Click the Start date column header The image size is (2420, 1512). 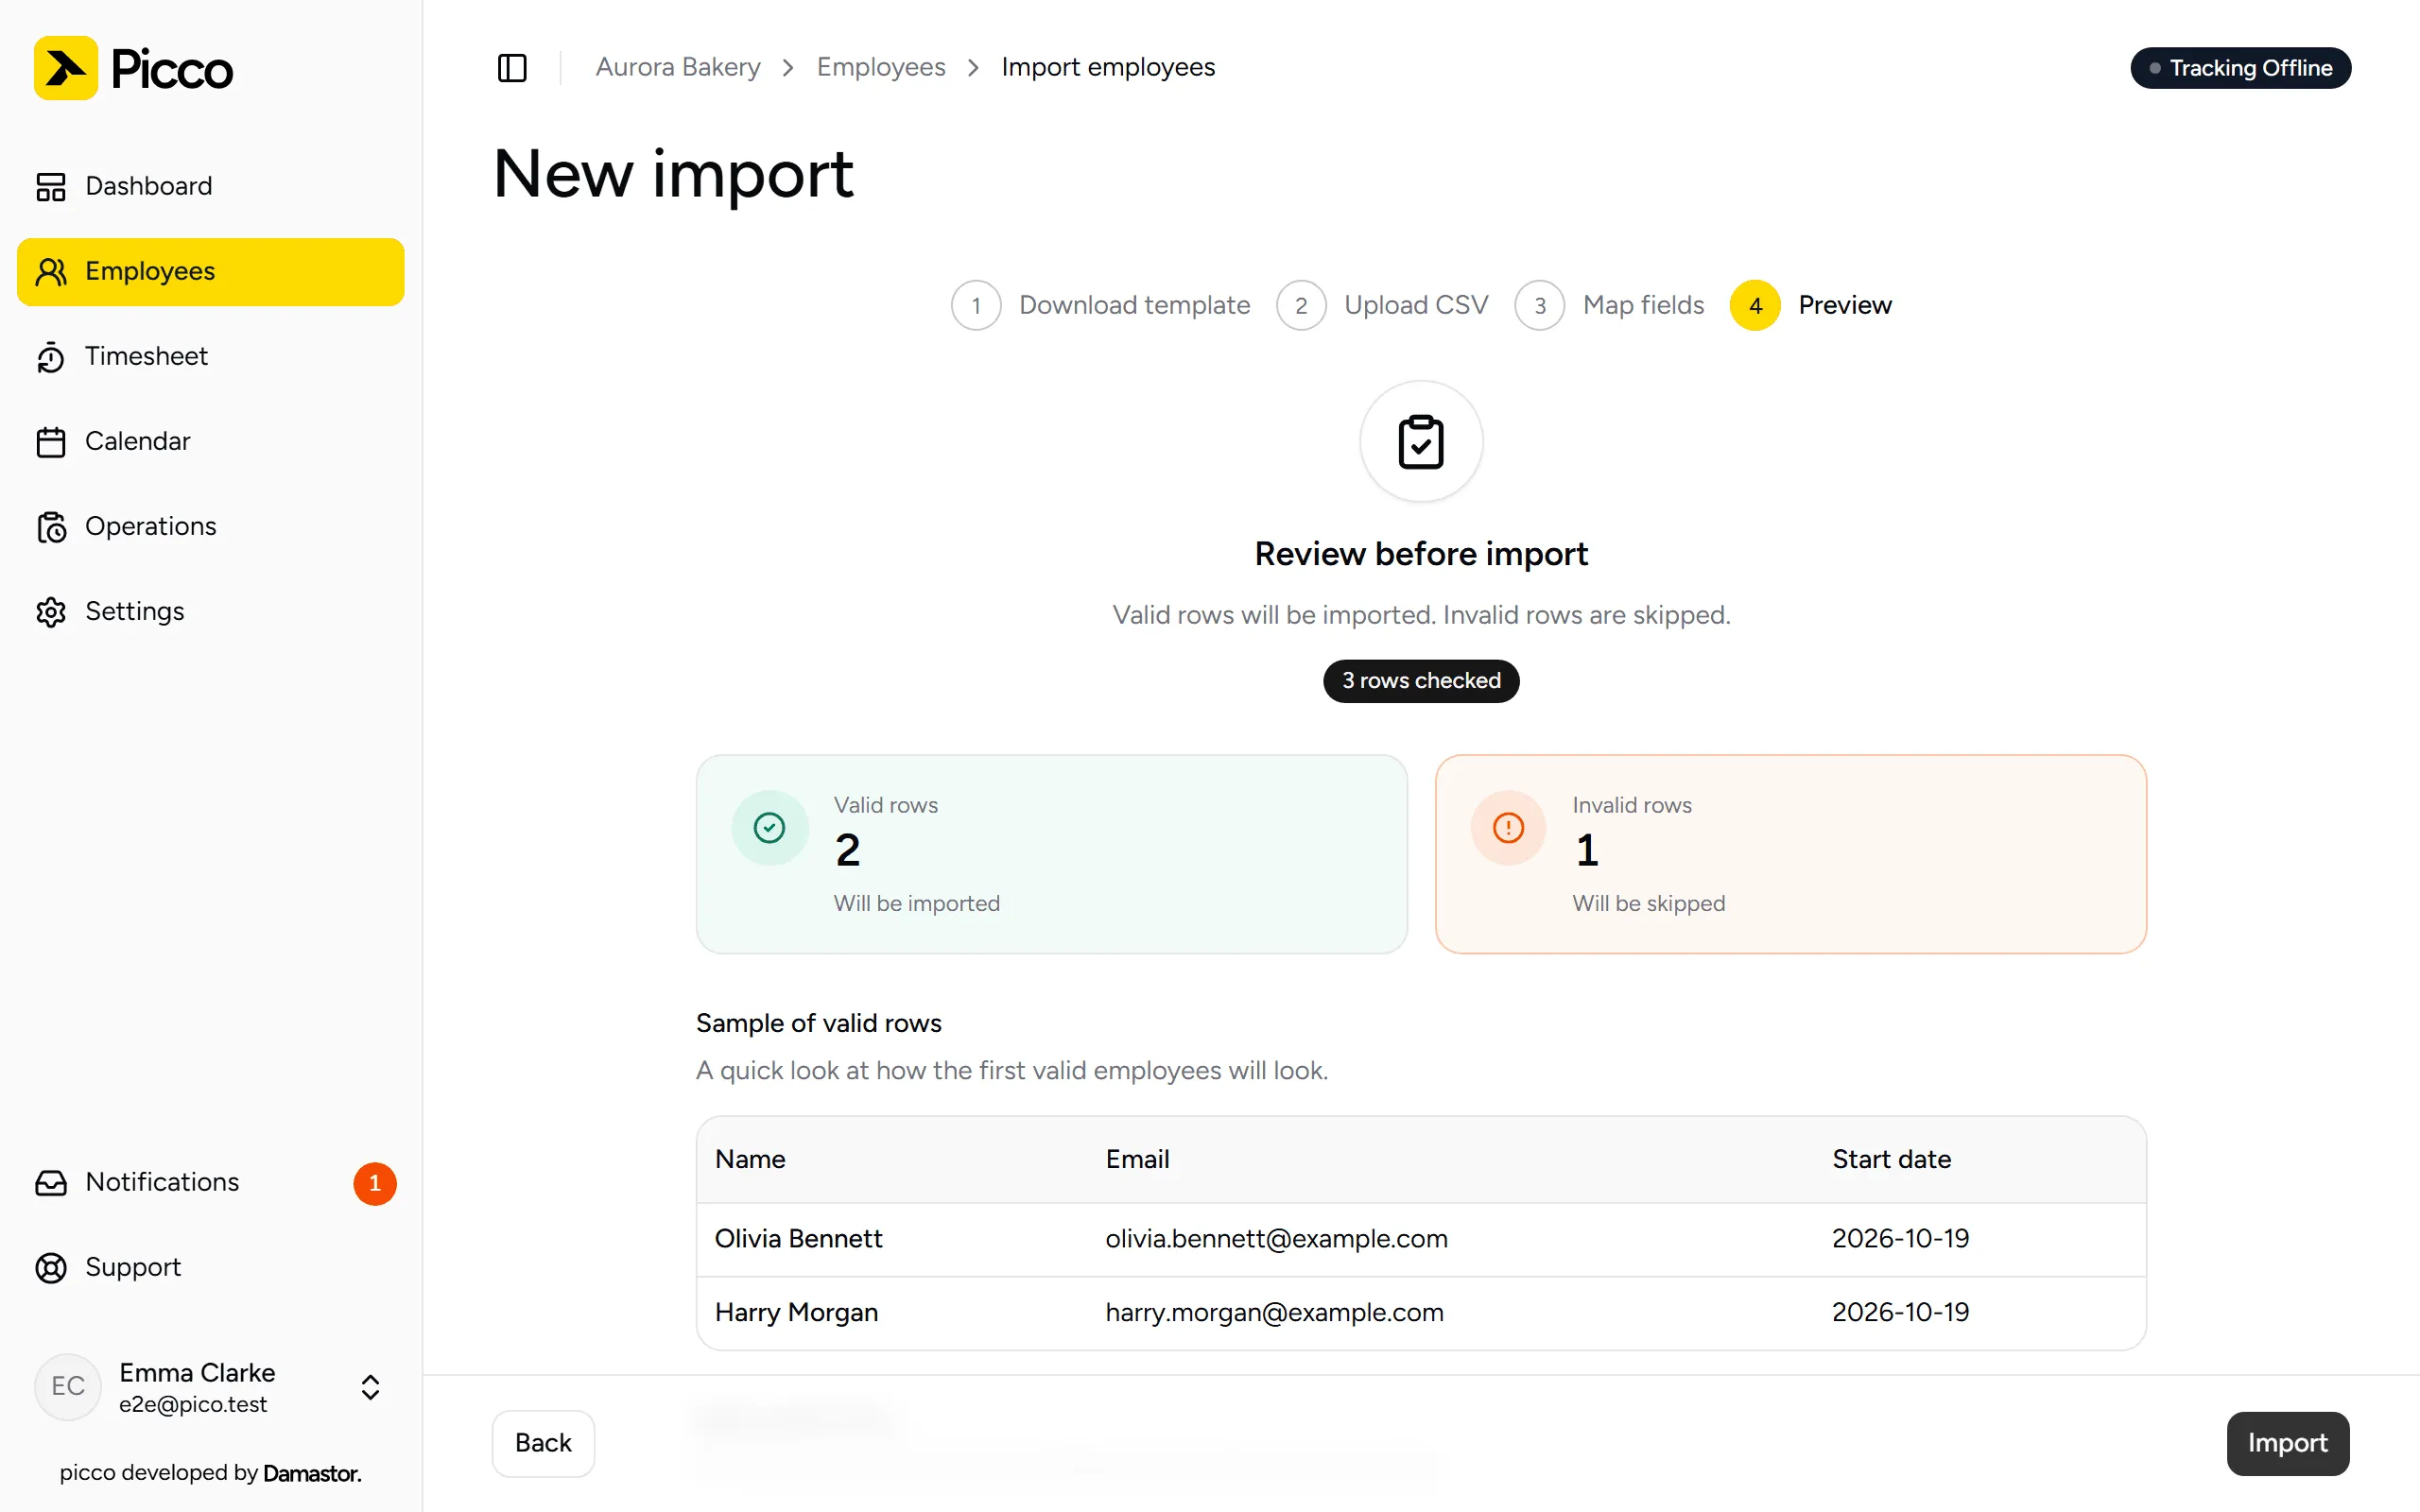coord(1892,1160)
